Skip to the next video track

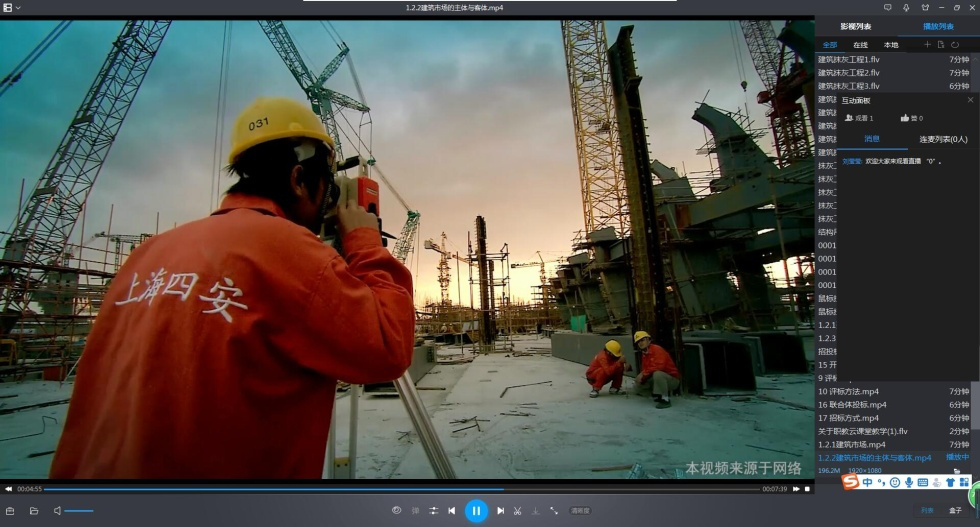pos(500,510)
